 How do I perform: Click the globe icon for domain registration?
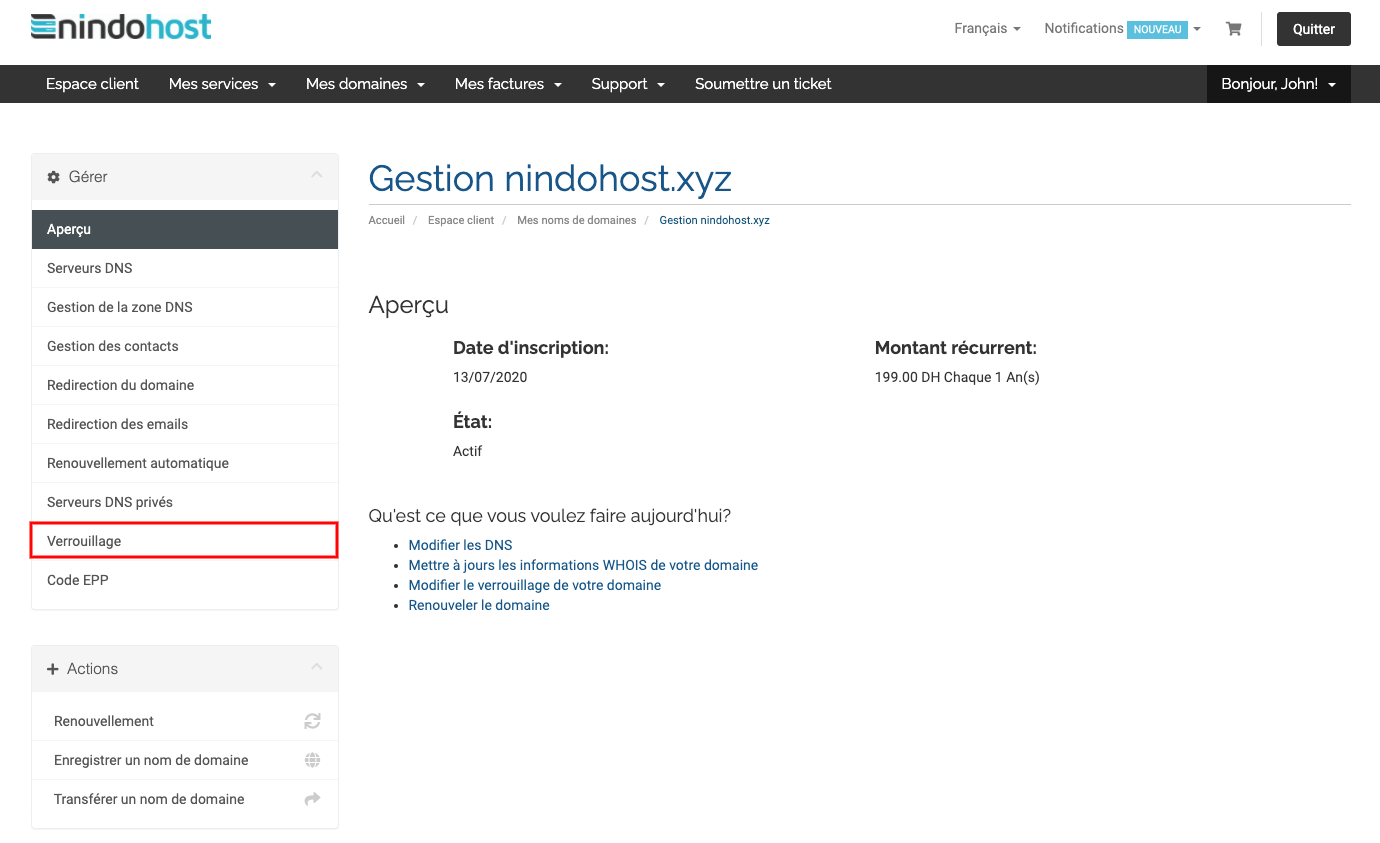point(312,760)
